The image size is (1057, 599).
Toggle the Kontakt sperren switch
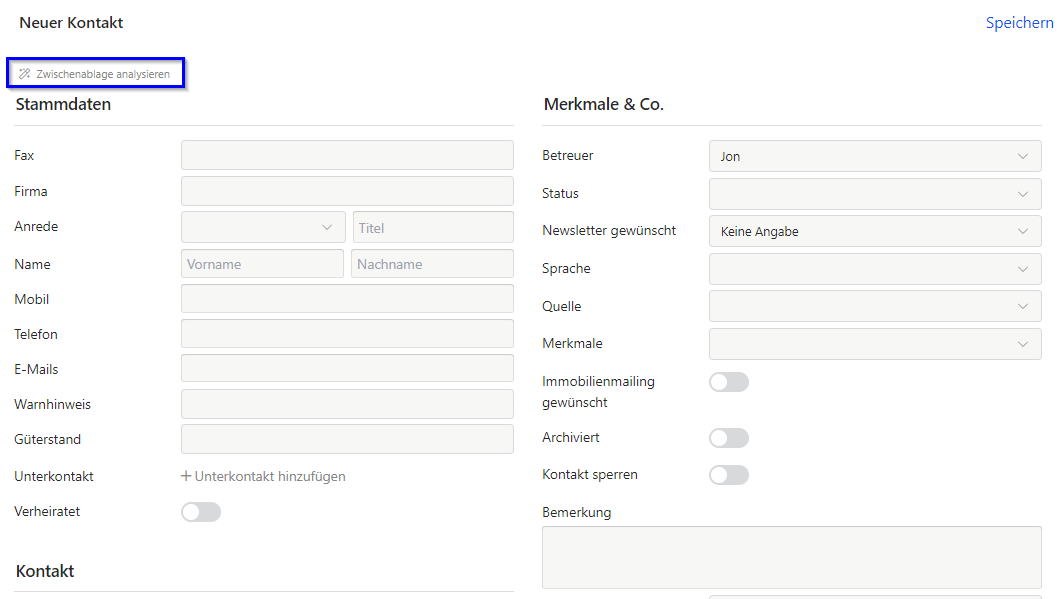point(728,475)
